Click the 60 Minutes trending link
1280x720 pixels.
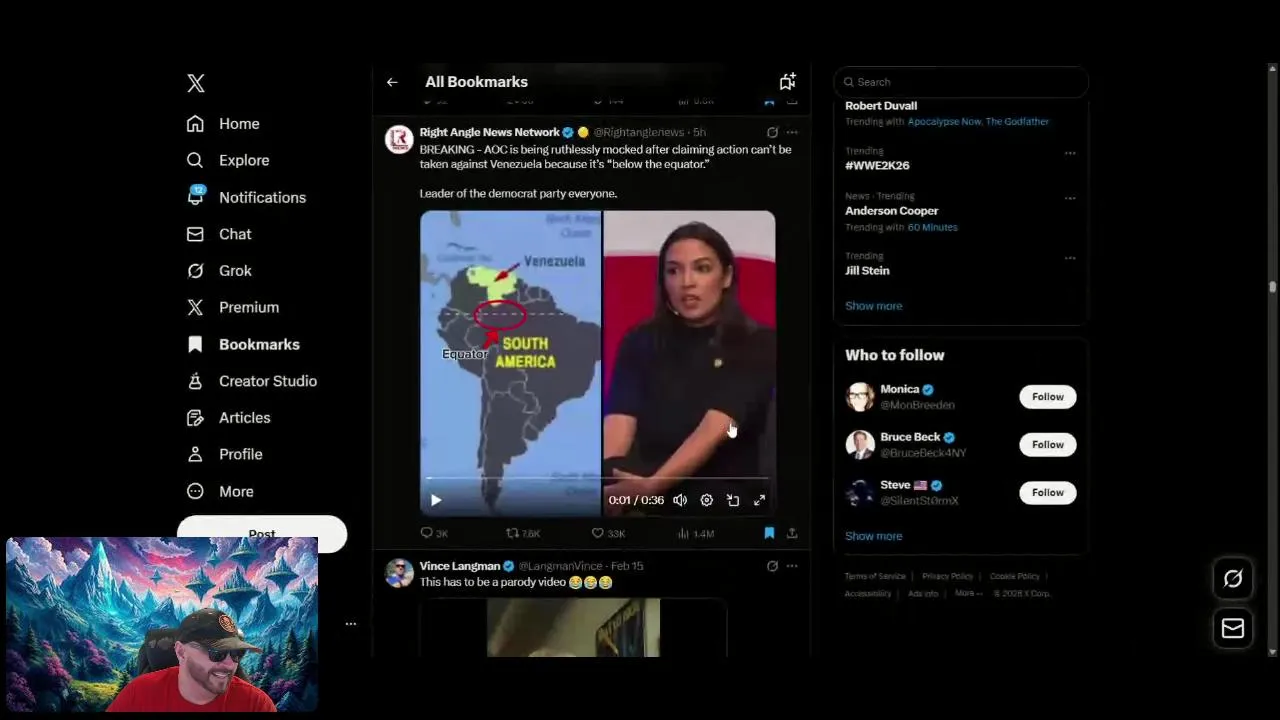(x=932, y=228)
